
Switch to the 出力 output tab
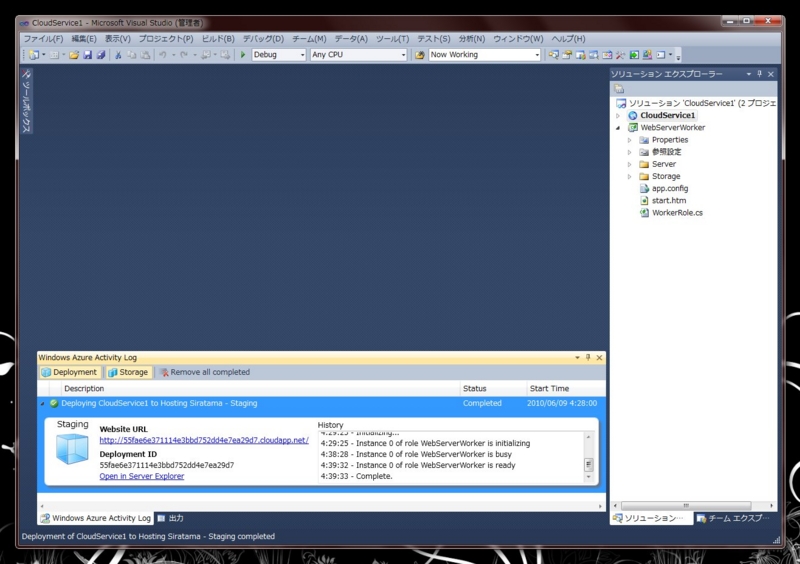(x=170, y=518)
